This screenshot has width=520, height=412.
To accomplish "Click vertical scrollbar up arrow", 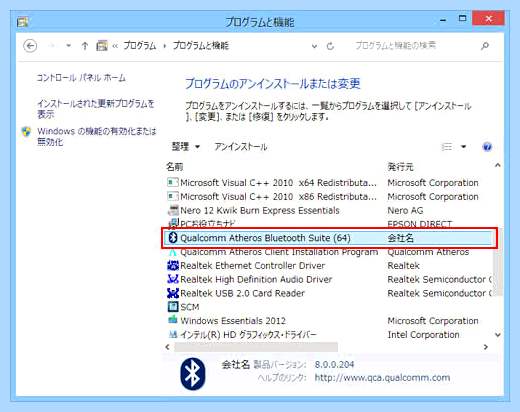I will click(498, 165).
